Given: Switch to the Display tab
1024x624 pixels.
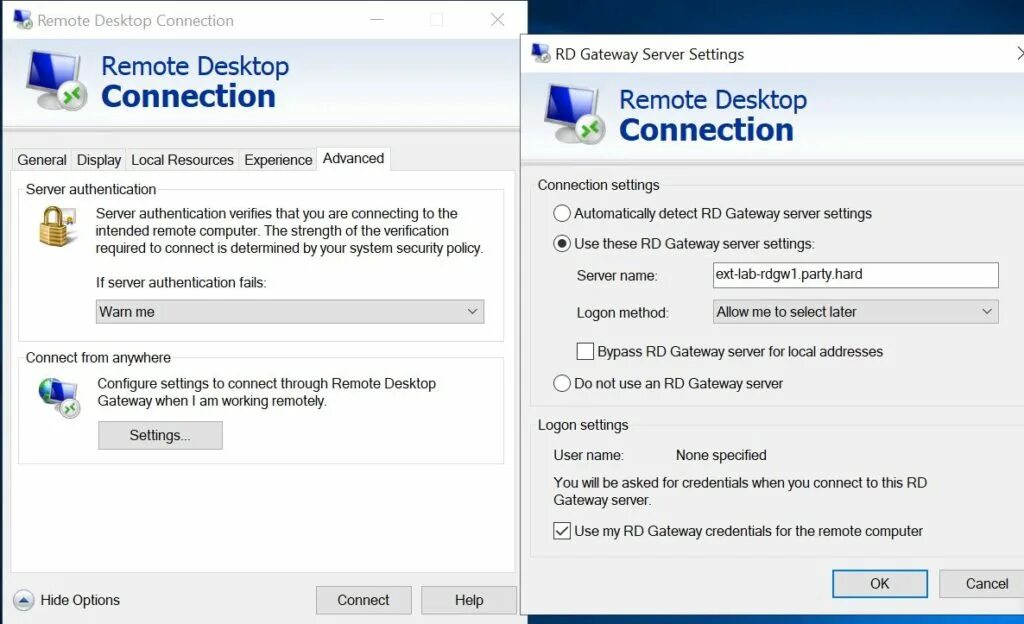Looking at the screenshot, I should pyautogui.click(x=99, y=160).
